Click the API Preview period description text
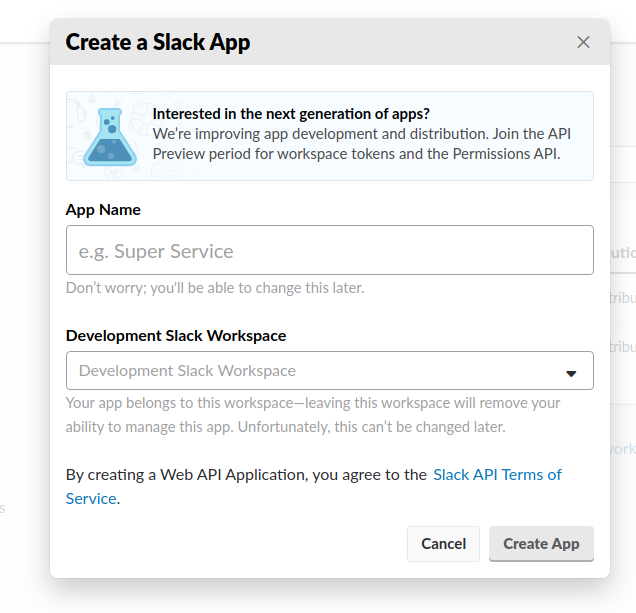 [x=361, y=144]
